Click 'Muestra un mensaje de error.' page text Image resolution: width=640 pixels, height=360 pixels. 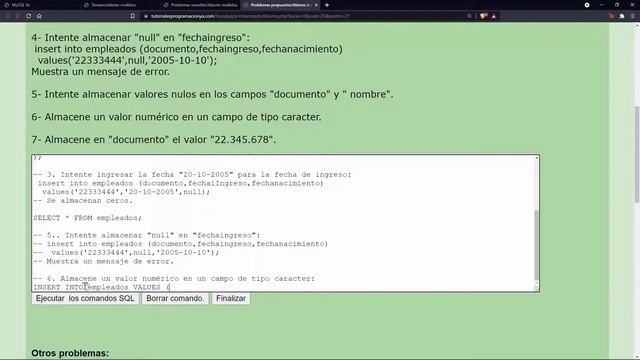[100, 72]
